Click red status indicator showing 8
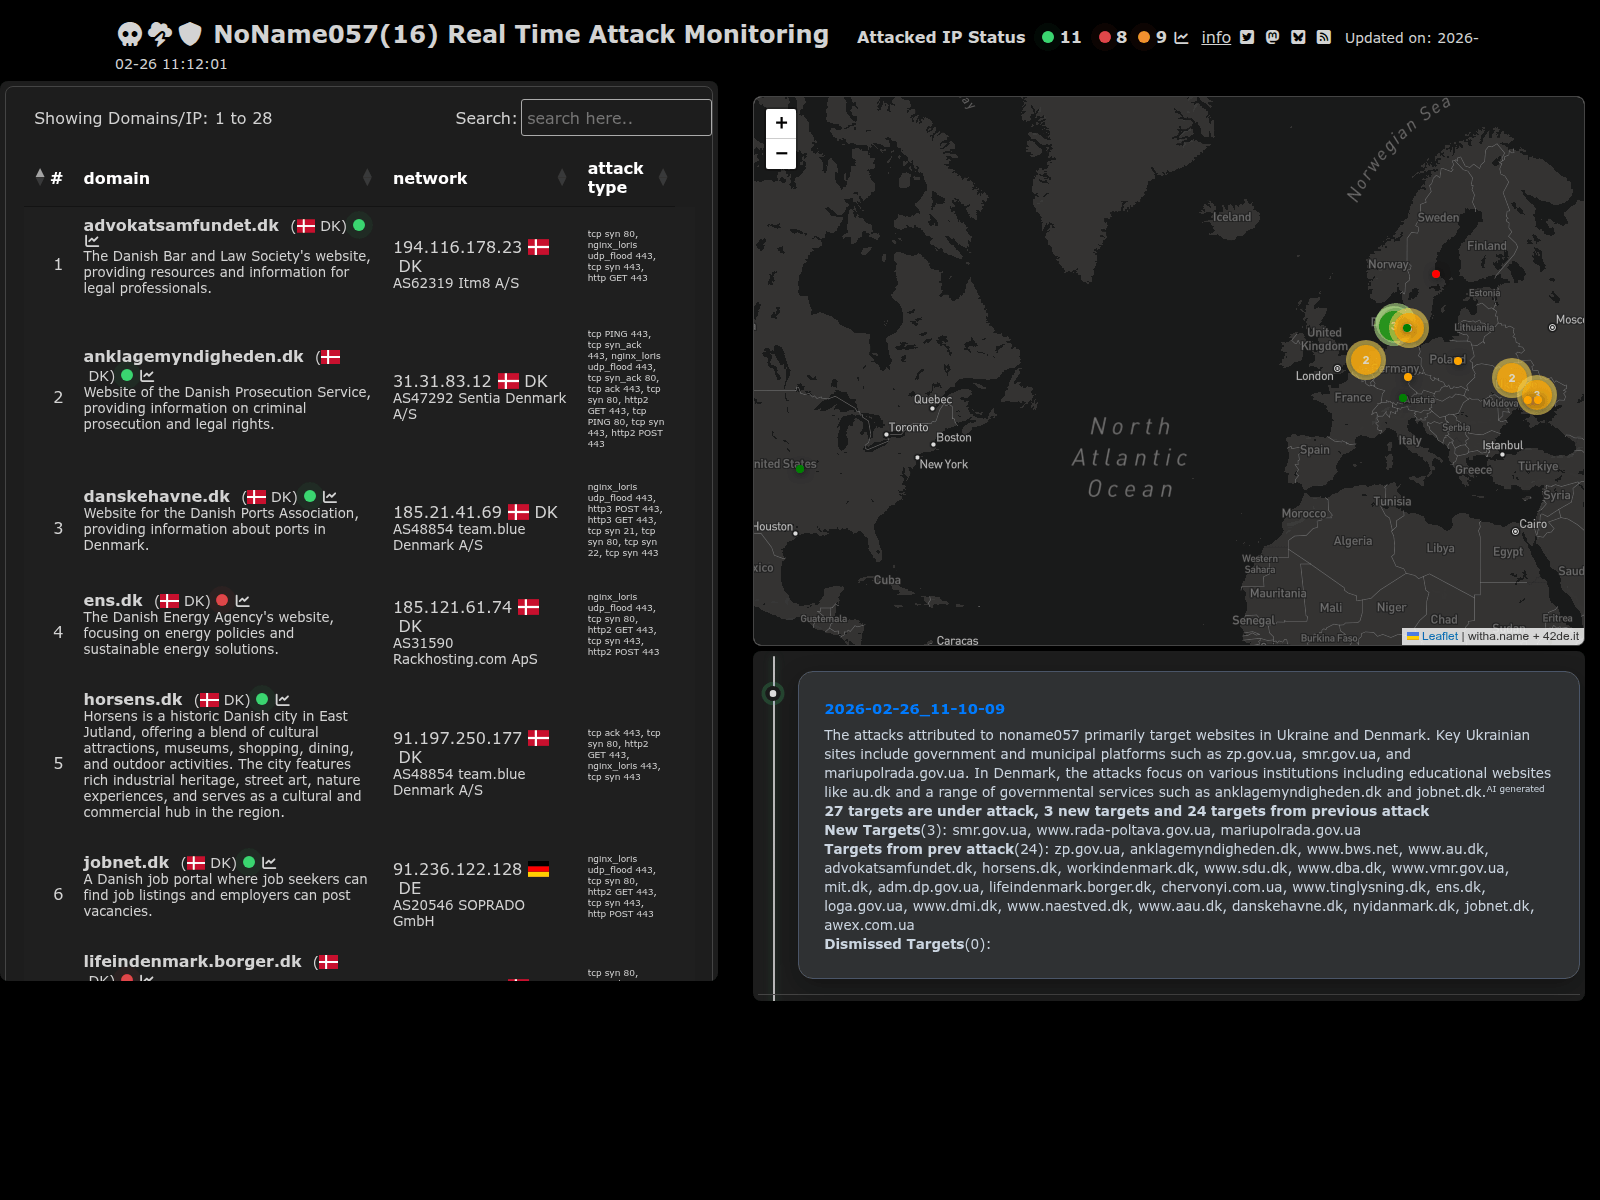The image size is (1600, 1200). coord(1104,37)
